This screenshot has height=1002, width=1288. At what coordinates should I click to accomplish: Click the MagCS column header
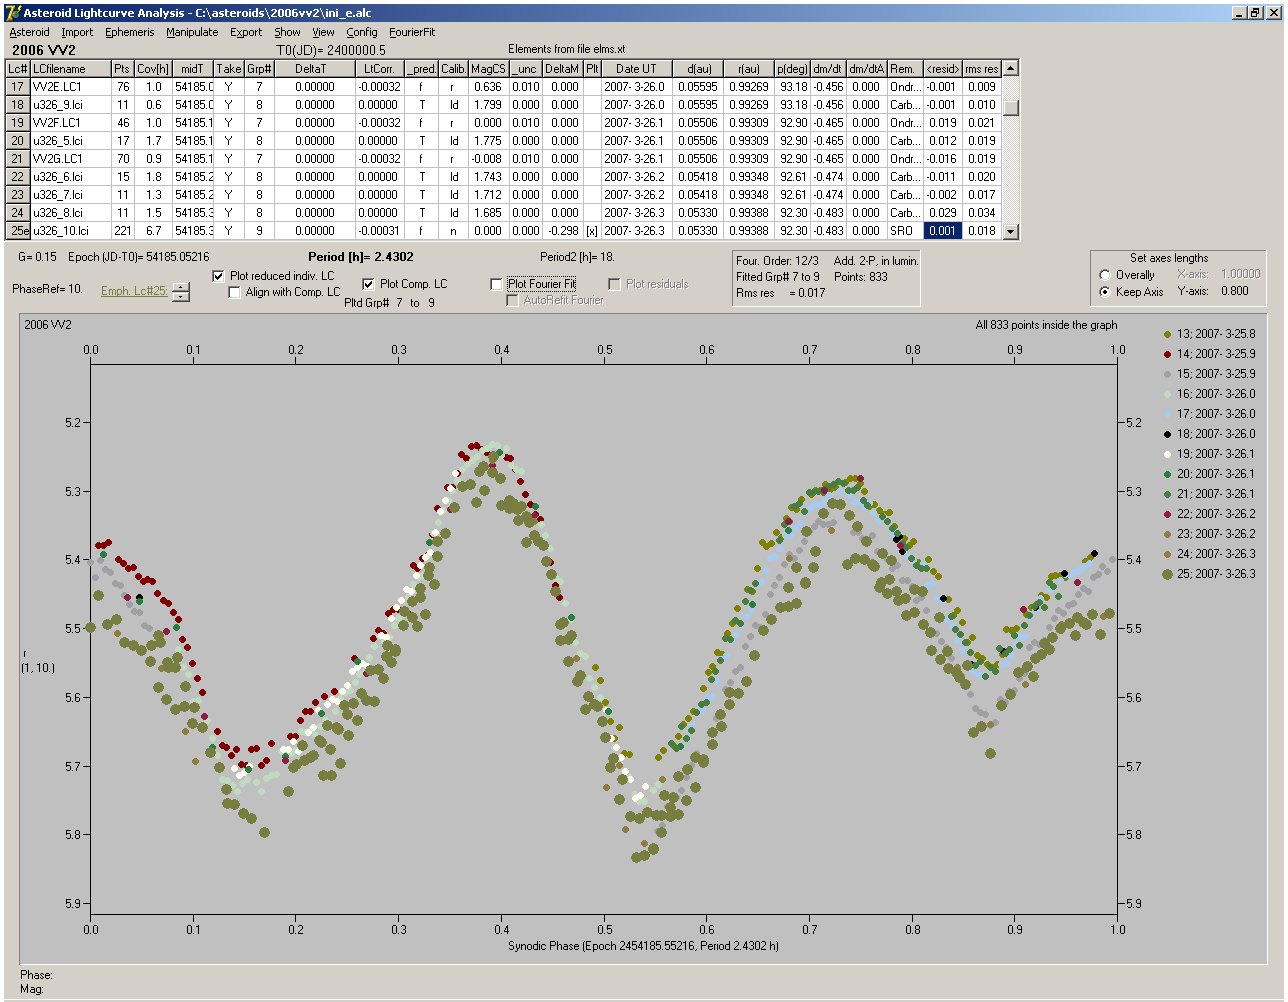(488, 69)
